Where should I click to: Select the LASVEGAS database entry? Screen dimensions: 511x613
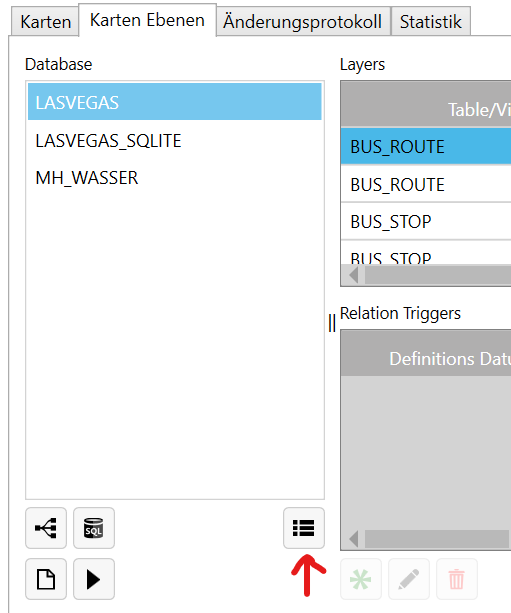pos(175,102)
